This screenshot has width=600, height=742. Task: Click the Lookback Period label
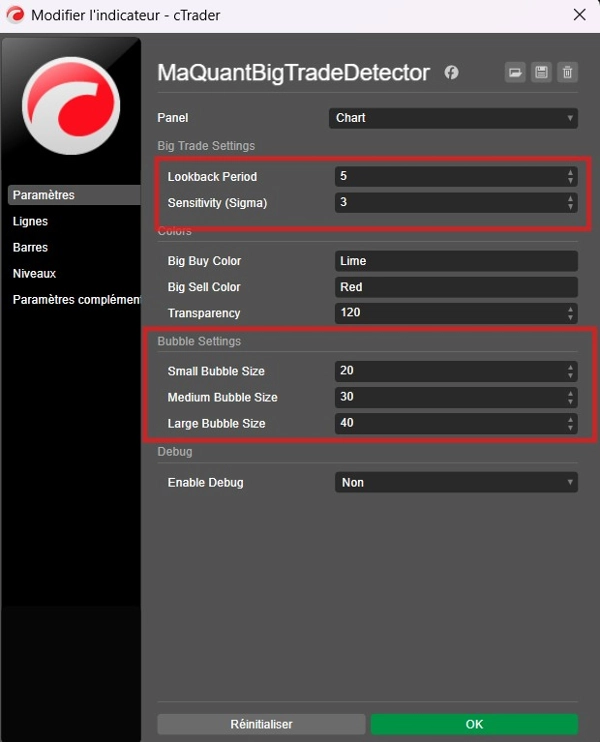point(212,177)
